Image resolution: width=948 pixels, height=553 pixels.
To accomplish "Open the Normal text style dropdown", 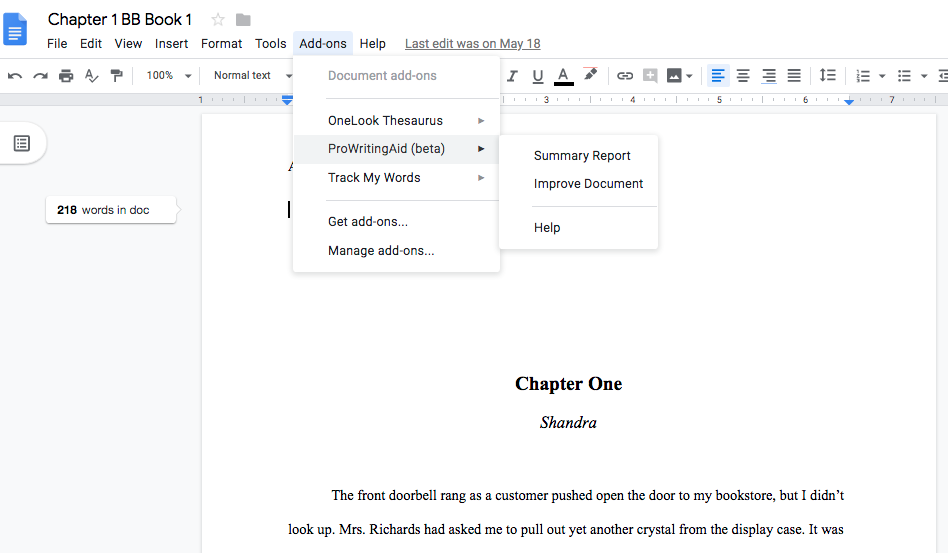I will pyautogui.click(x=250, y=76).
